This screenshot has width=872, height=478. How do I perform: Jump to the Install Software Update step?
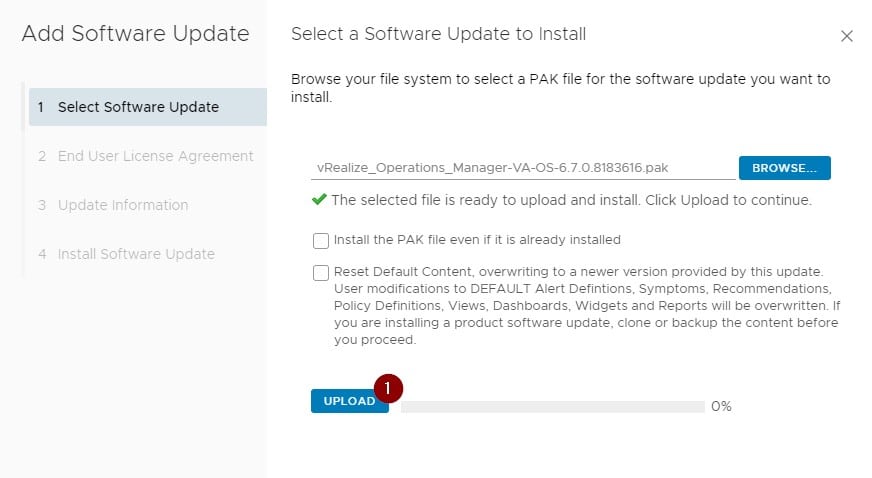(136, 254)
